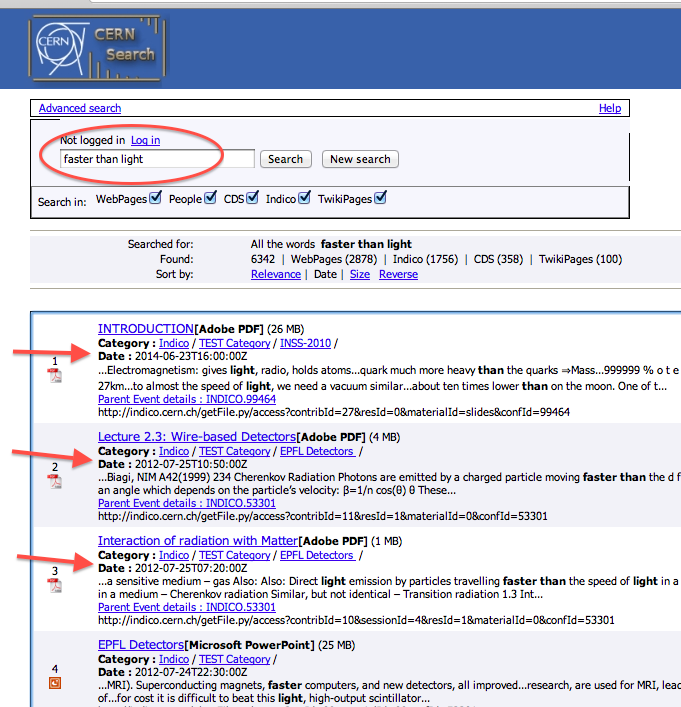Open EPFL Detectors category under Interaction of radiation
This screenshot has width=681, height=707.
point(317,555)
